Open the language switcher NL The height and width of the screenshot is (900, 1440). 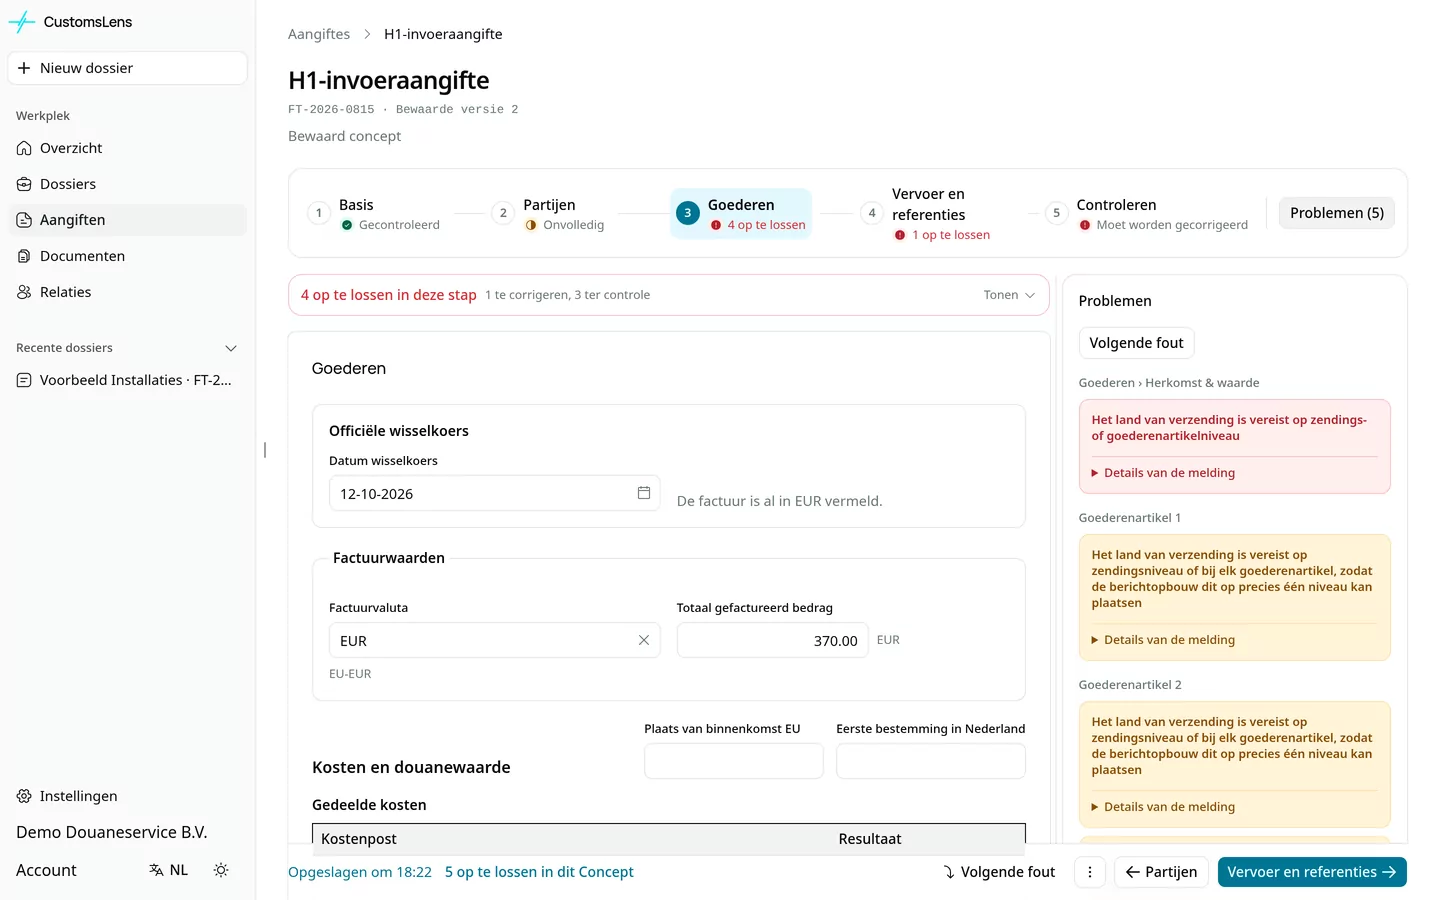coord(168,870)
